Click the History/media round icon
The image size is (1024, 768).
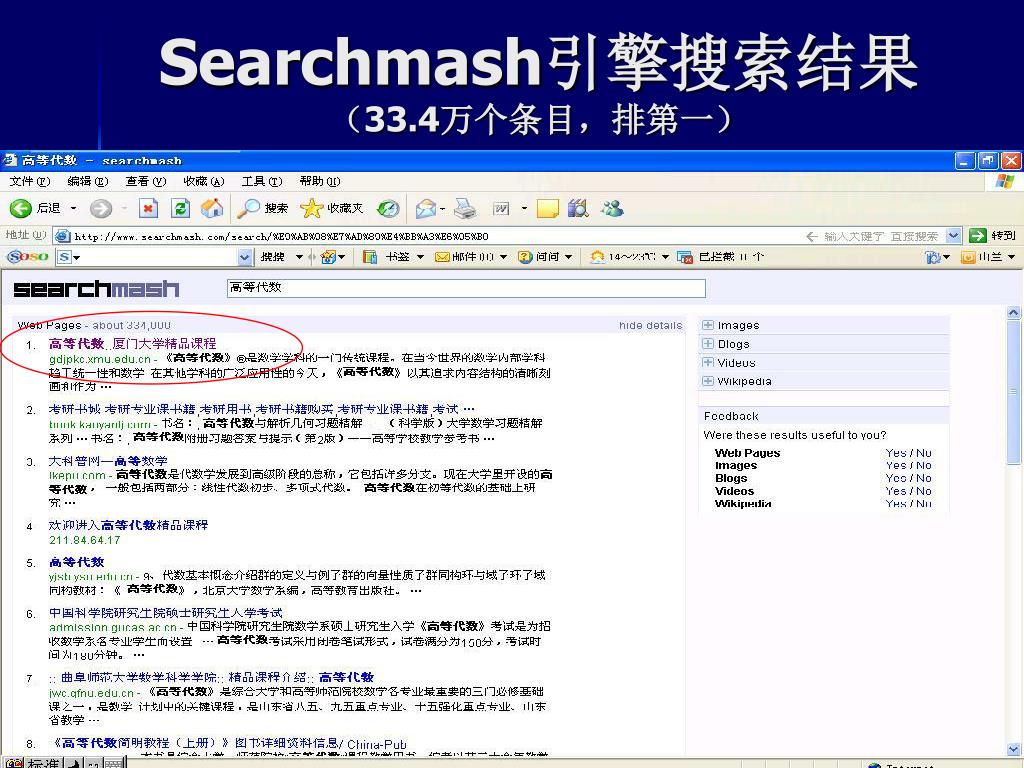pos(389,208)
